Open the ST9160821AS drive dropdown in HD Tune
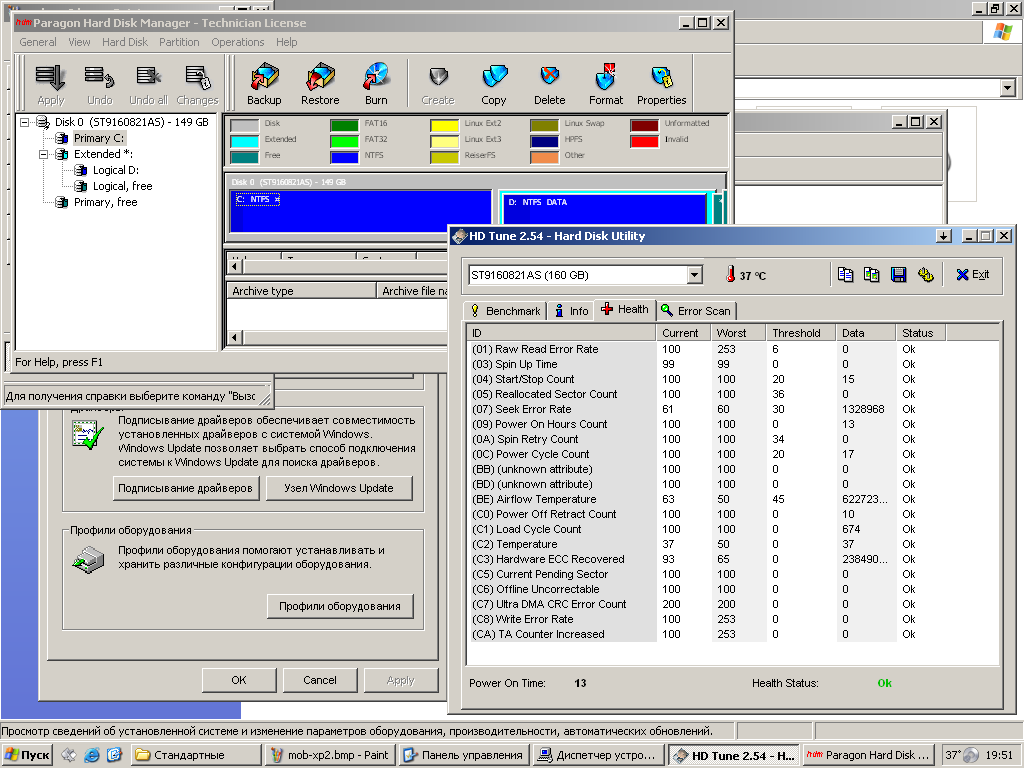This screenshot has width=1024, height=768. [x=695, y=275]
